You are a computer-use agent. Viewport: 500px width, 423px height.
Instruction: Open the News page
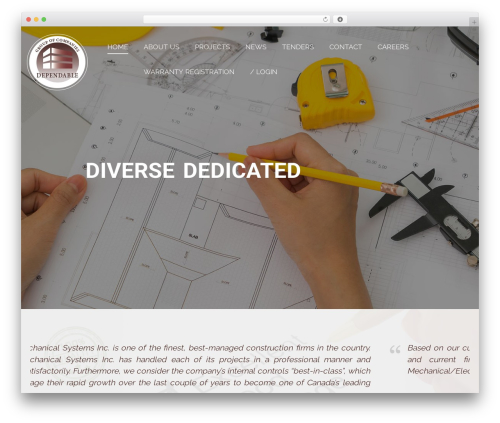(x=256, y=47)
